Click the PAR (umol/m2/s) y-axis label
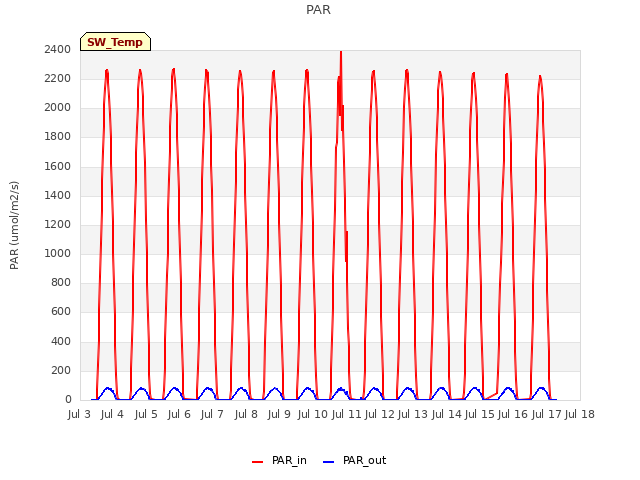 14,225
